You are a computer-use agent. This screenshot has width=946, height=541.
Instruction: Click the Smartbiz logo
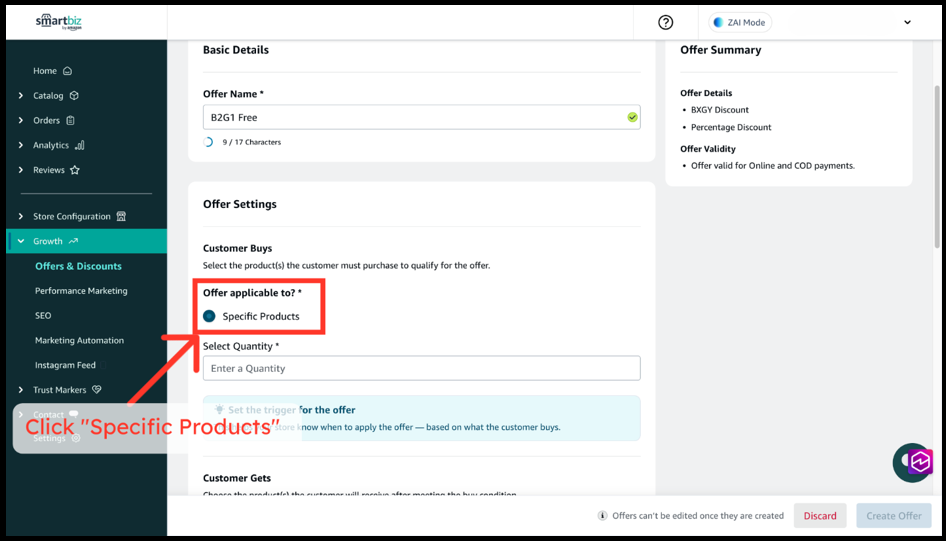[58, 22]
